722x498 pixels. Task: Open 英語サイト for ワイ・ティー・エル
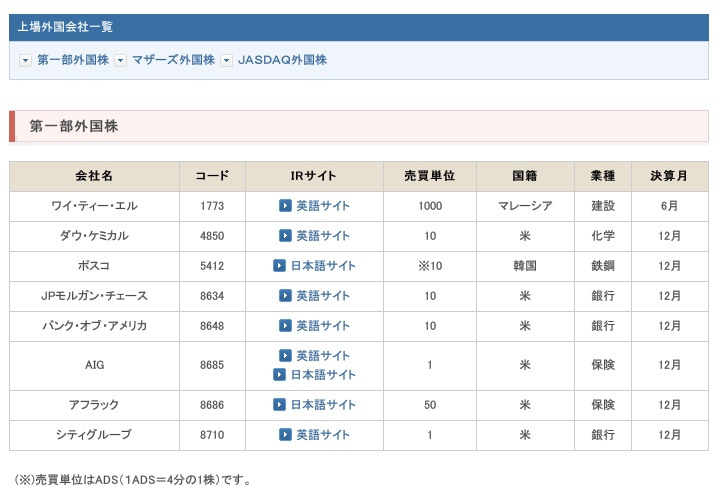pos(323,206)
